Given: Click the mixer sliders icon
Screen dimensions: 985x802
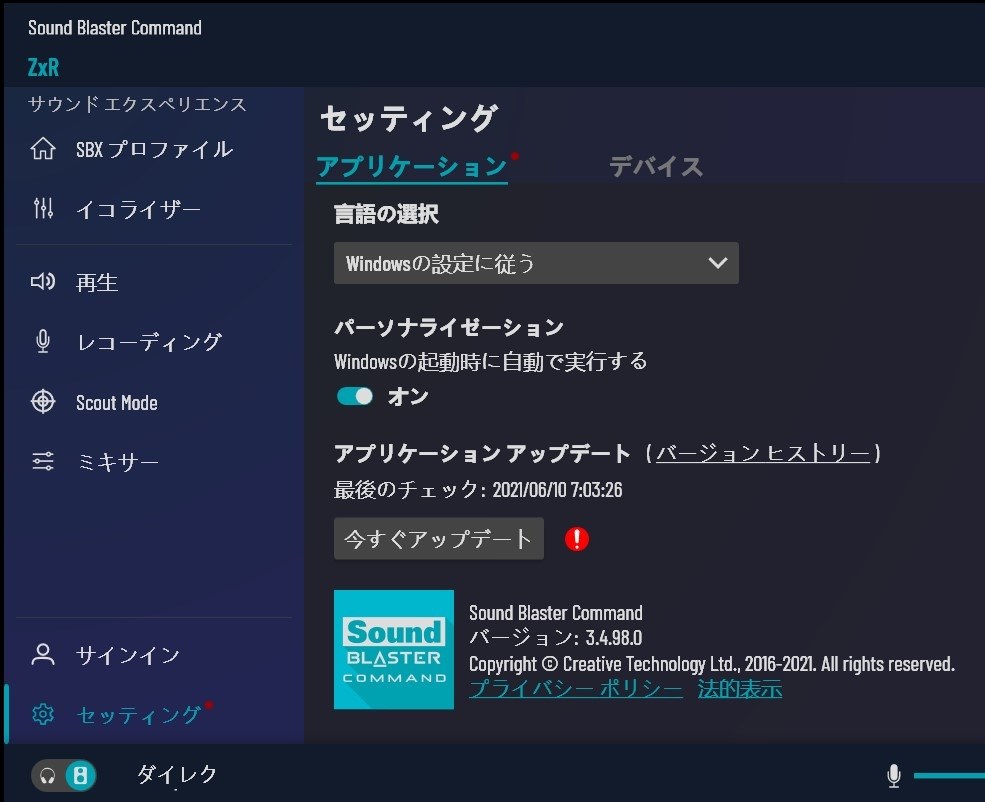Looking at the screenshot, I should tap(43, 461).
